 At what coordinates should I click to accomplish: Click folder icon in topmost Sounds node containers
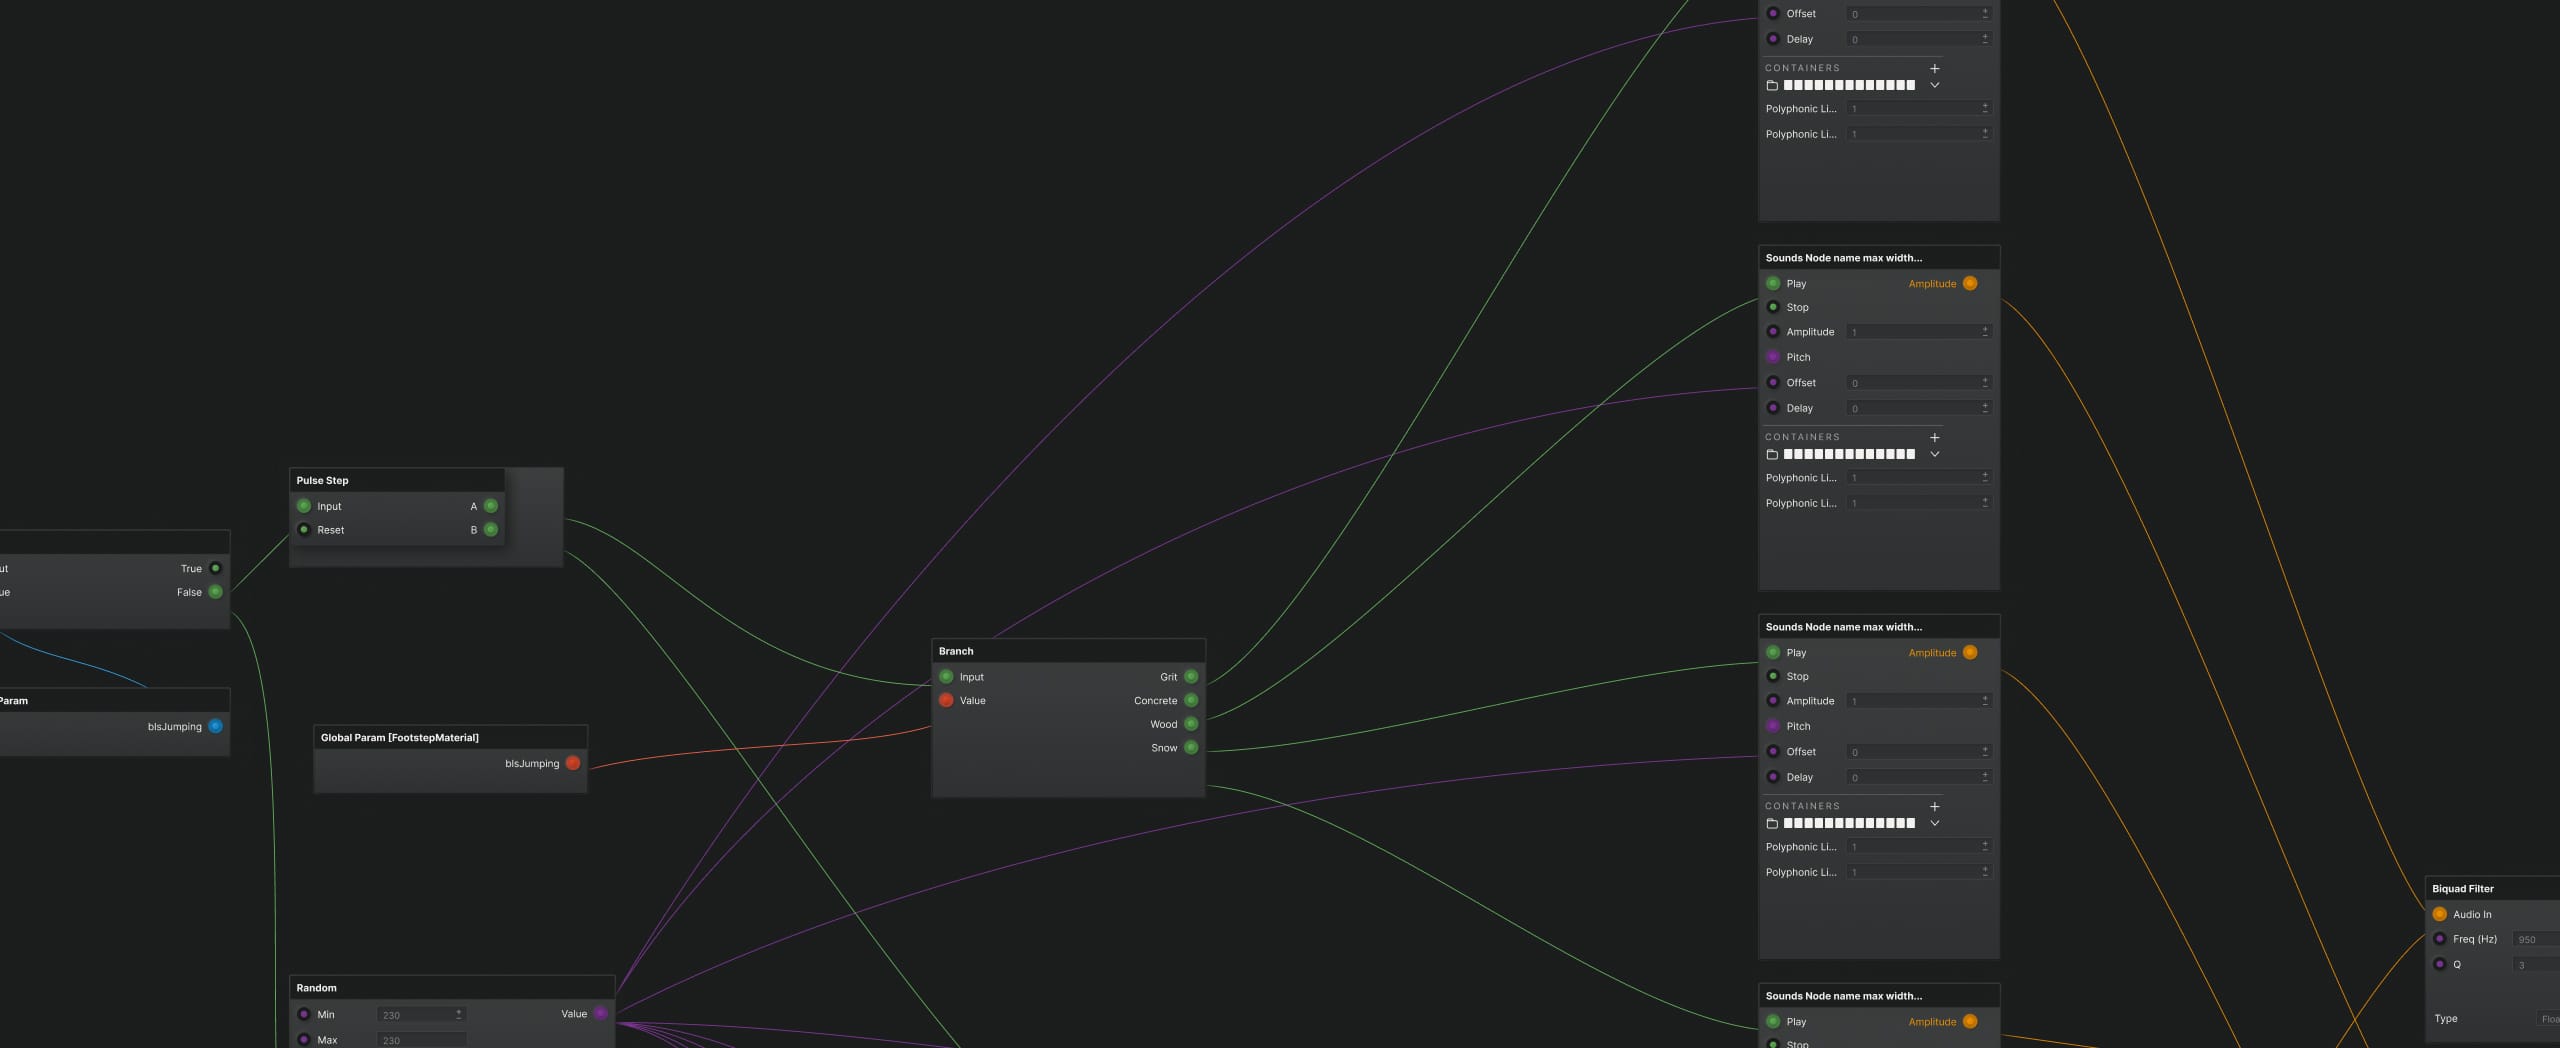click(x=1772, y=86)
